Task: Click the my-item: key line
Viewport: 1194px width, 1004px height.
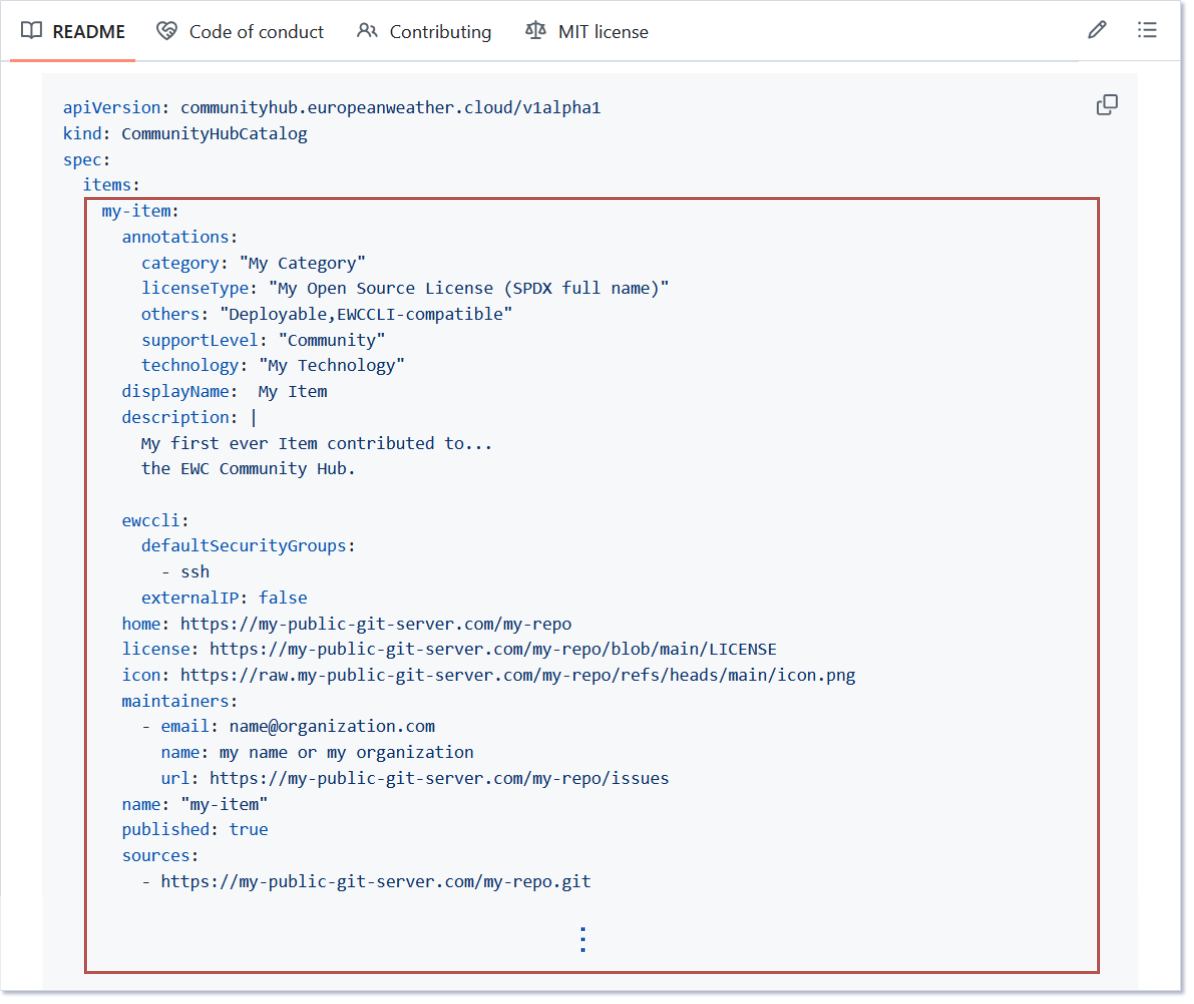Action: (140, 211)
